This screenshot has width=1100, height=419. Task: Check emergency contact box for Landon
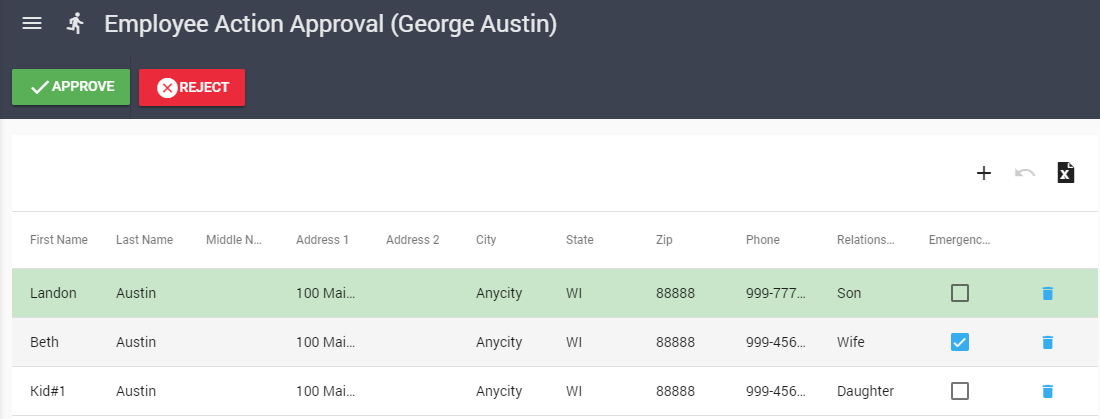coord(960,293)
